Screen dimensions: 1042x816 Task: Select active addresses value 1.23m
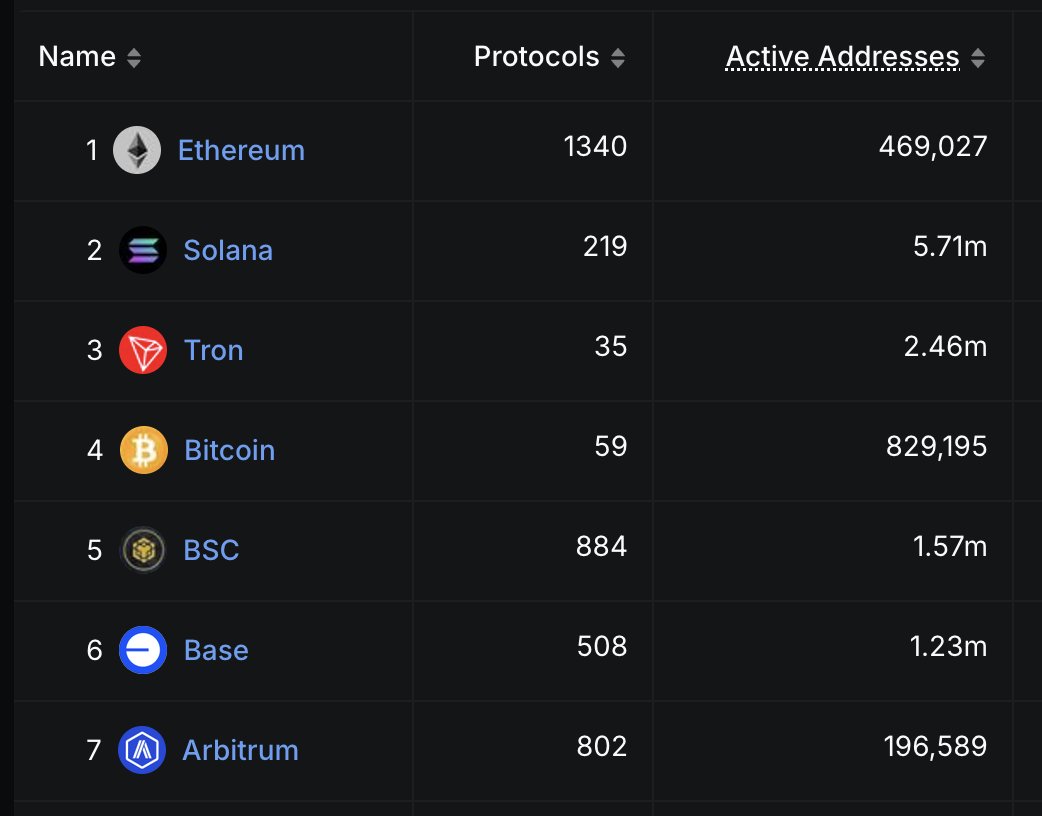coord(948,647)
